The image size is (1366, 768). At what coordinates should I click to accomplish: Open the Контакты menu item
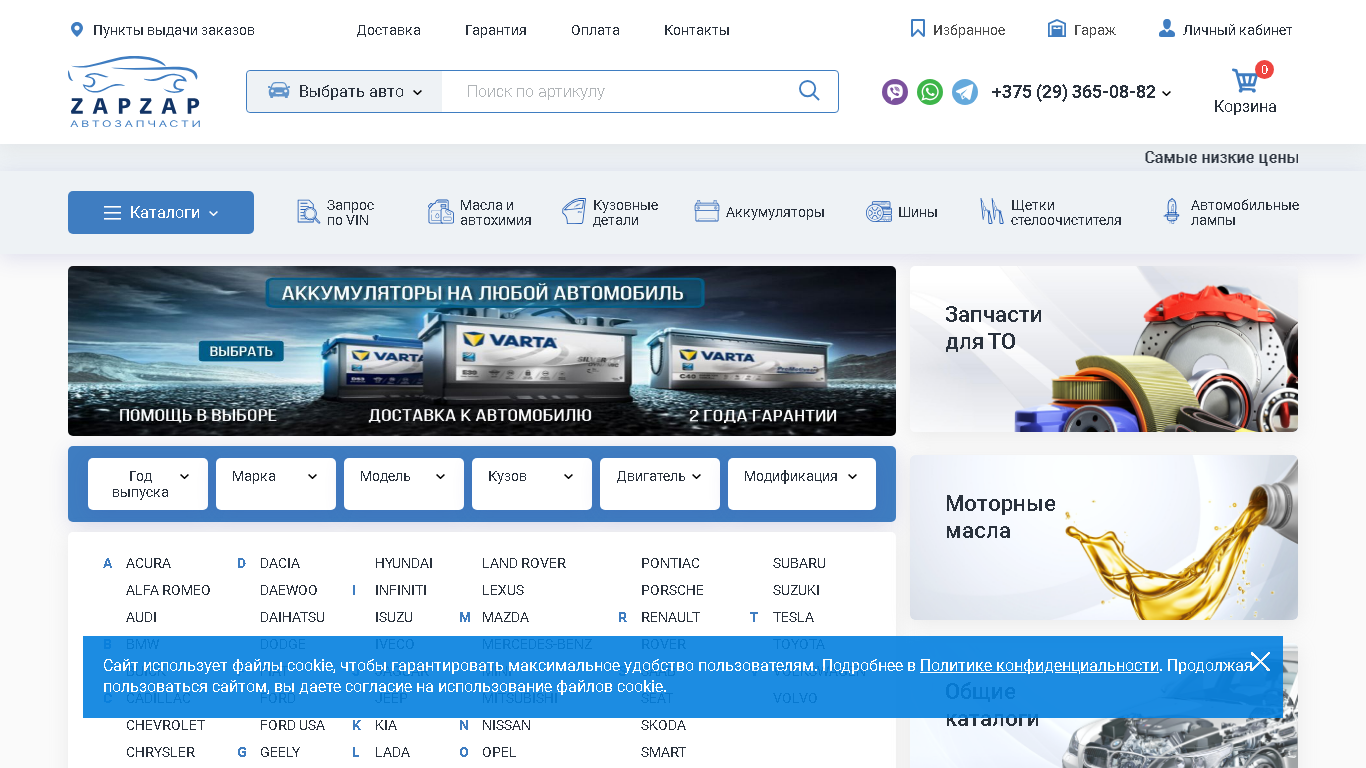697,30
